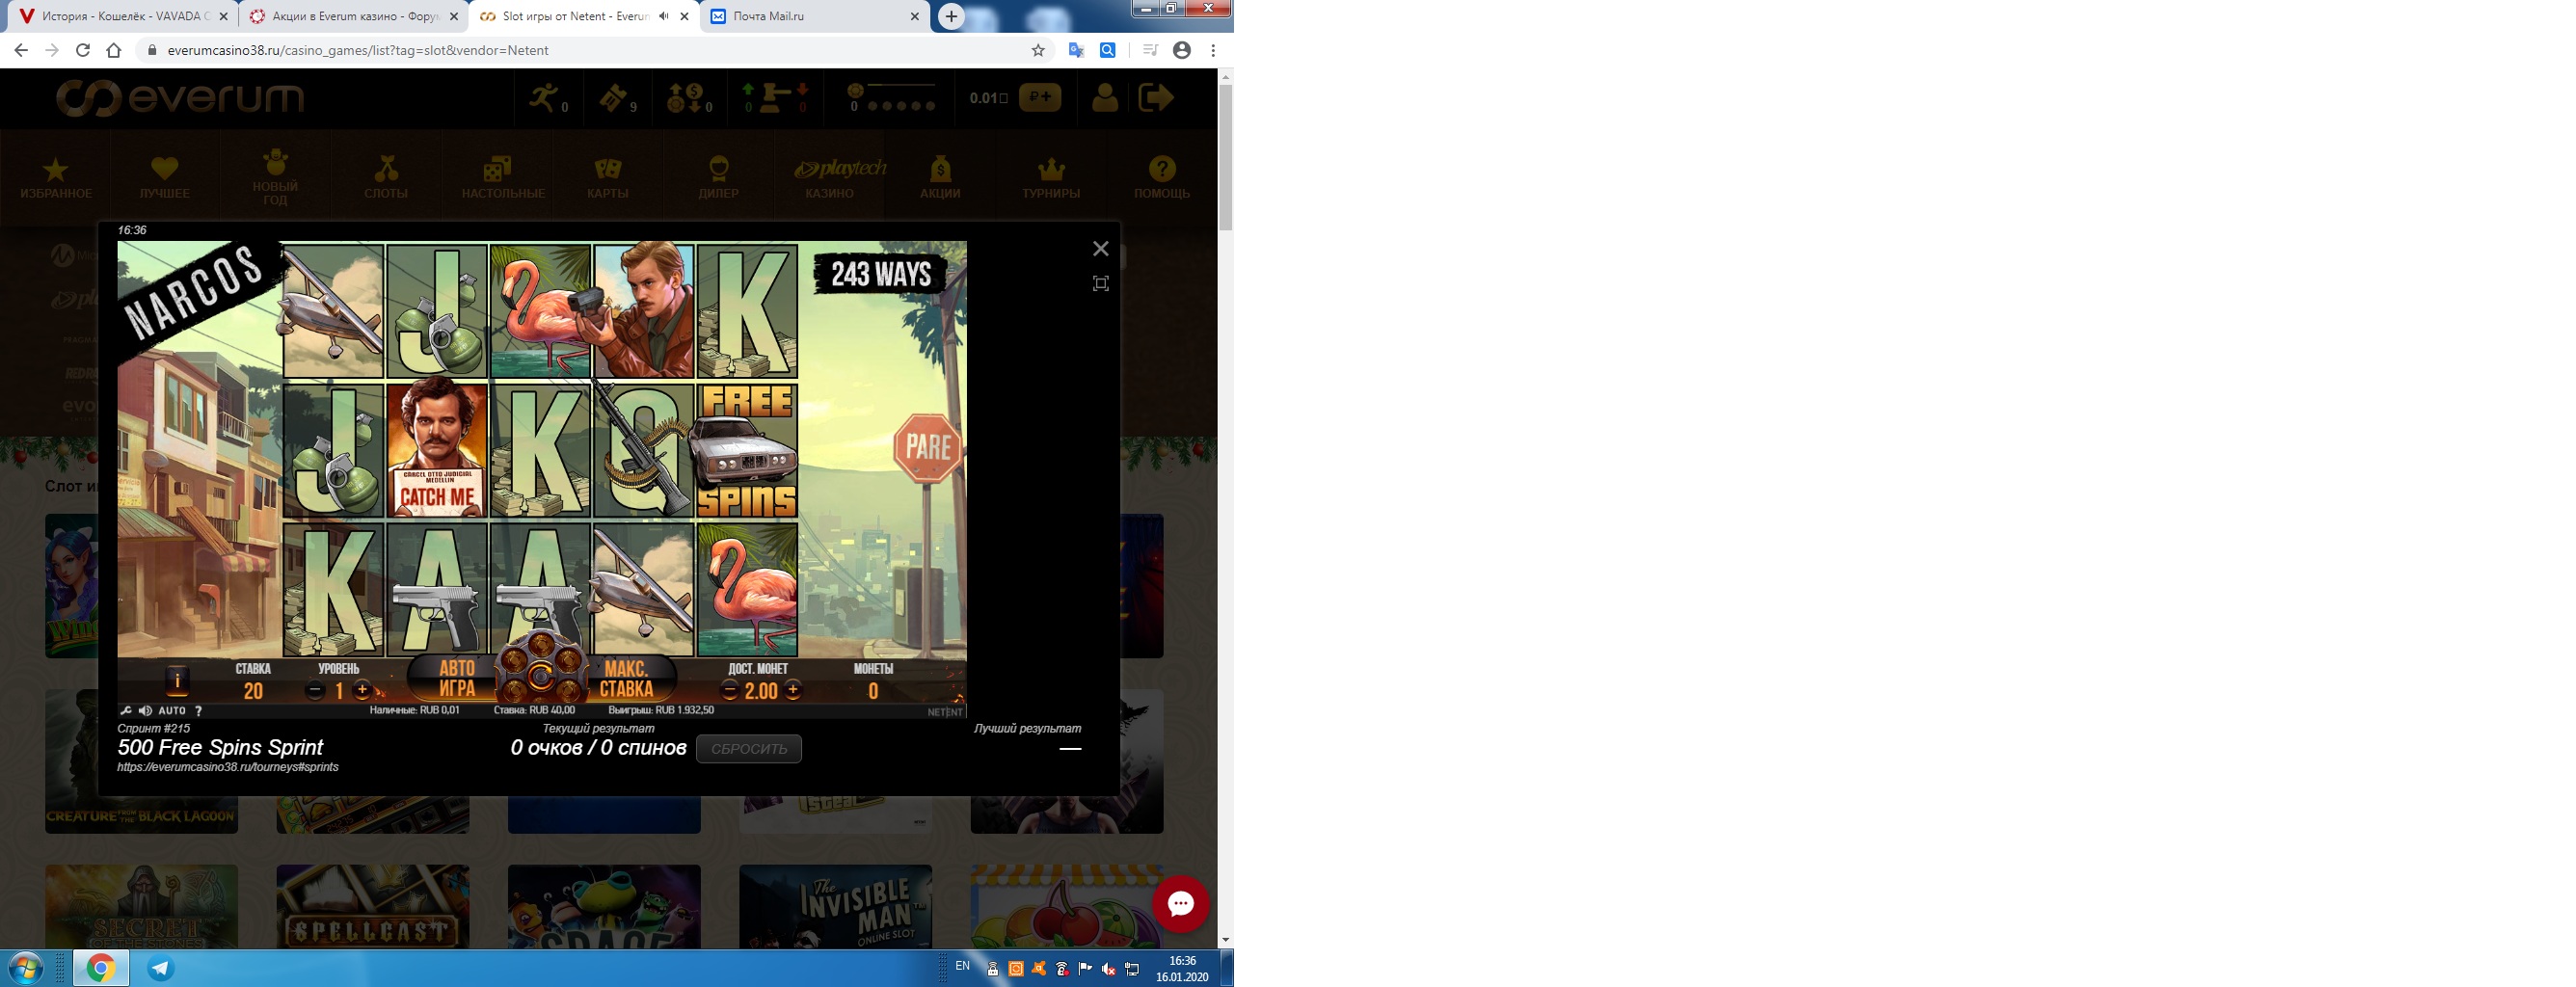Screen dimensions: 2576x987
Task: Open НАСТОЛЬНЫЕ table games
Action: [x=503, y=178]
